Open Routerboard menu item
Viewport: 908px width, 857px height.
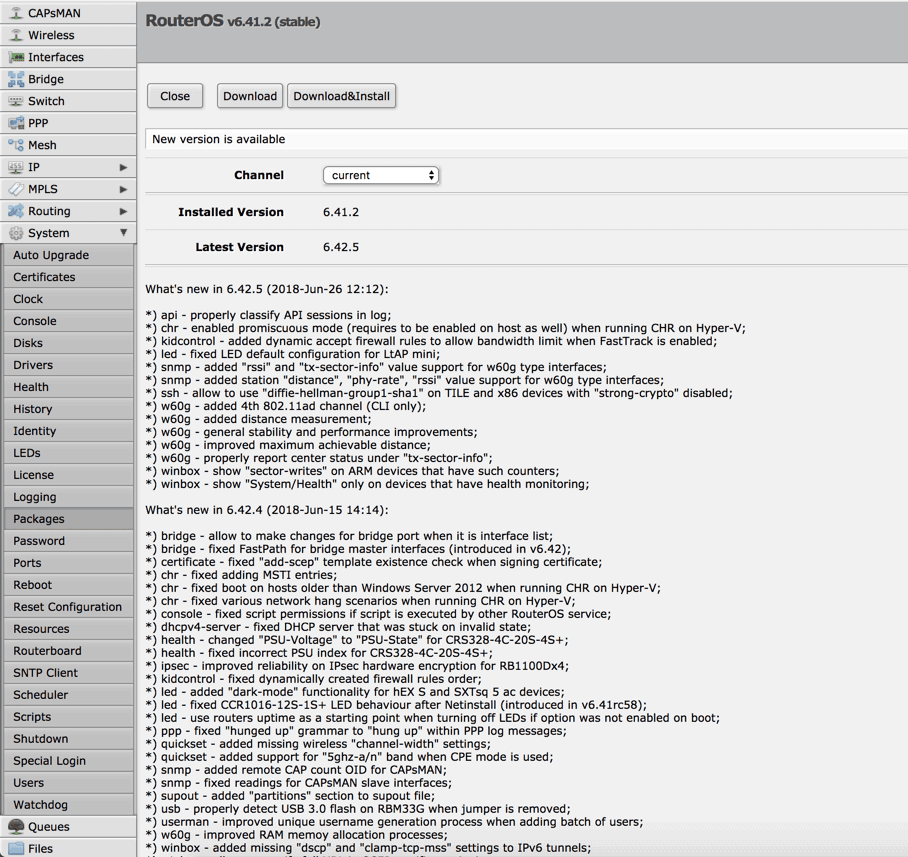(x=68, y=651)
